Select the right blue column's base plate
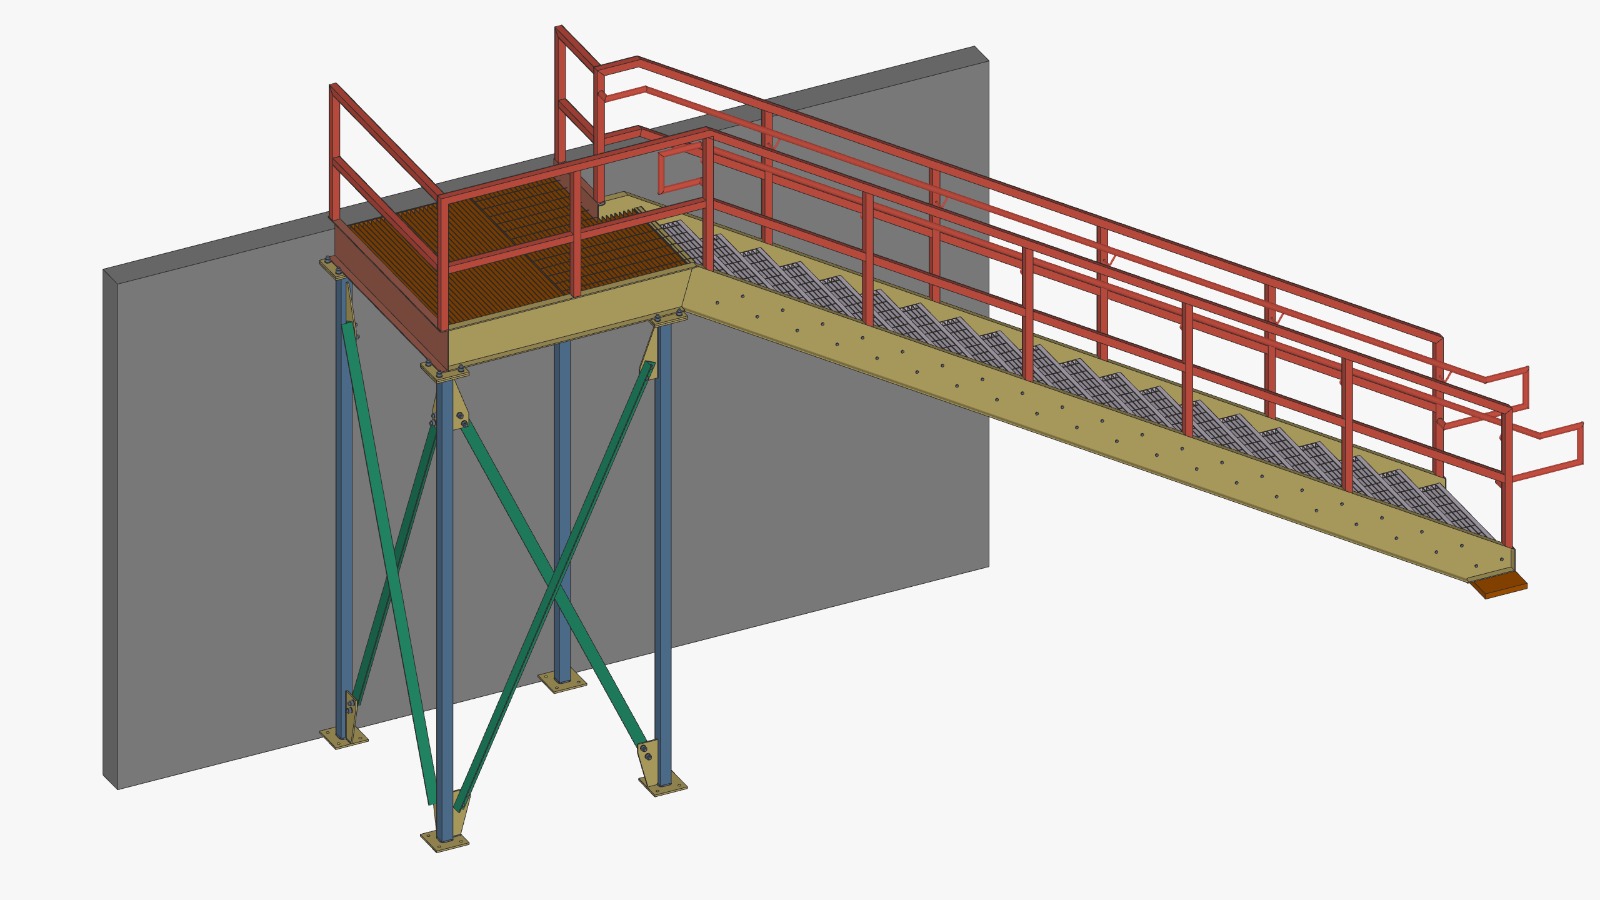 coord(663,784)
